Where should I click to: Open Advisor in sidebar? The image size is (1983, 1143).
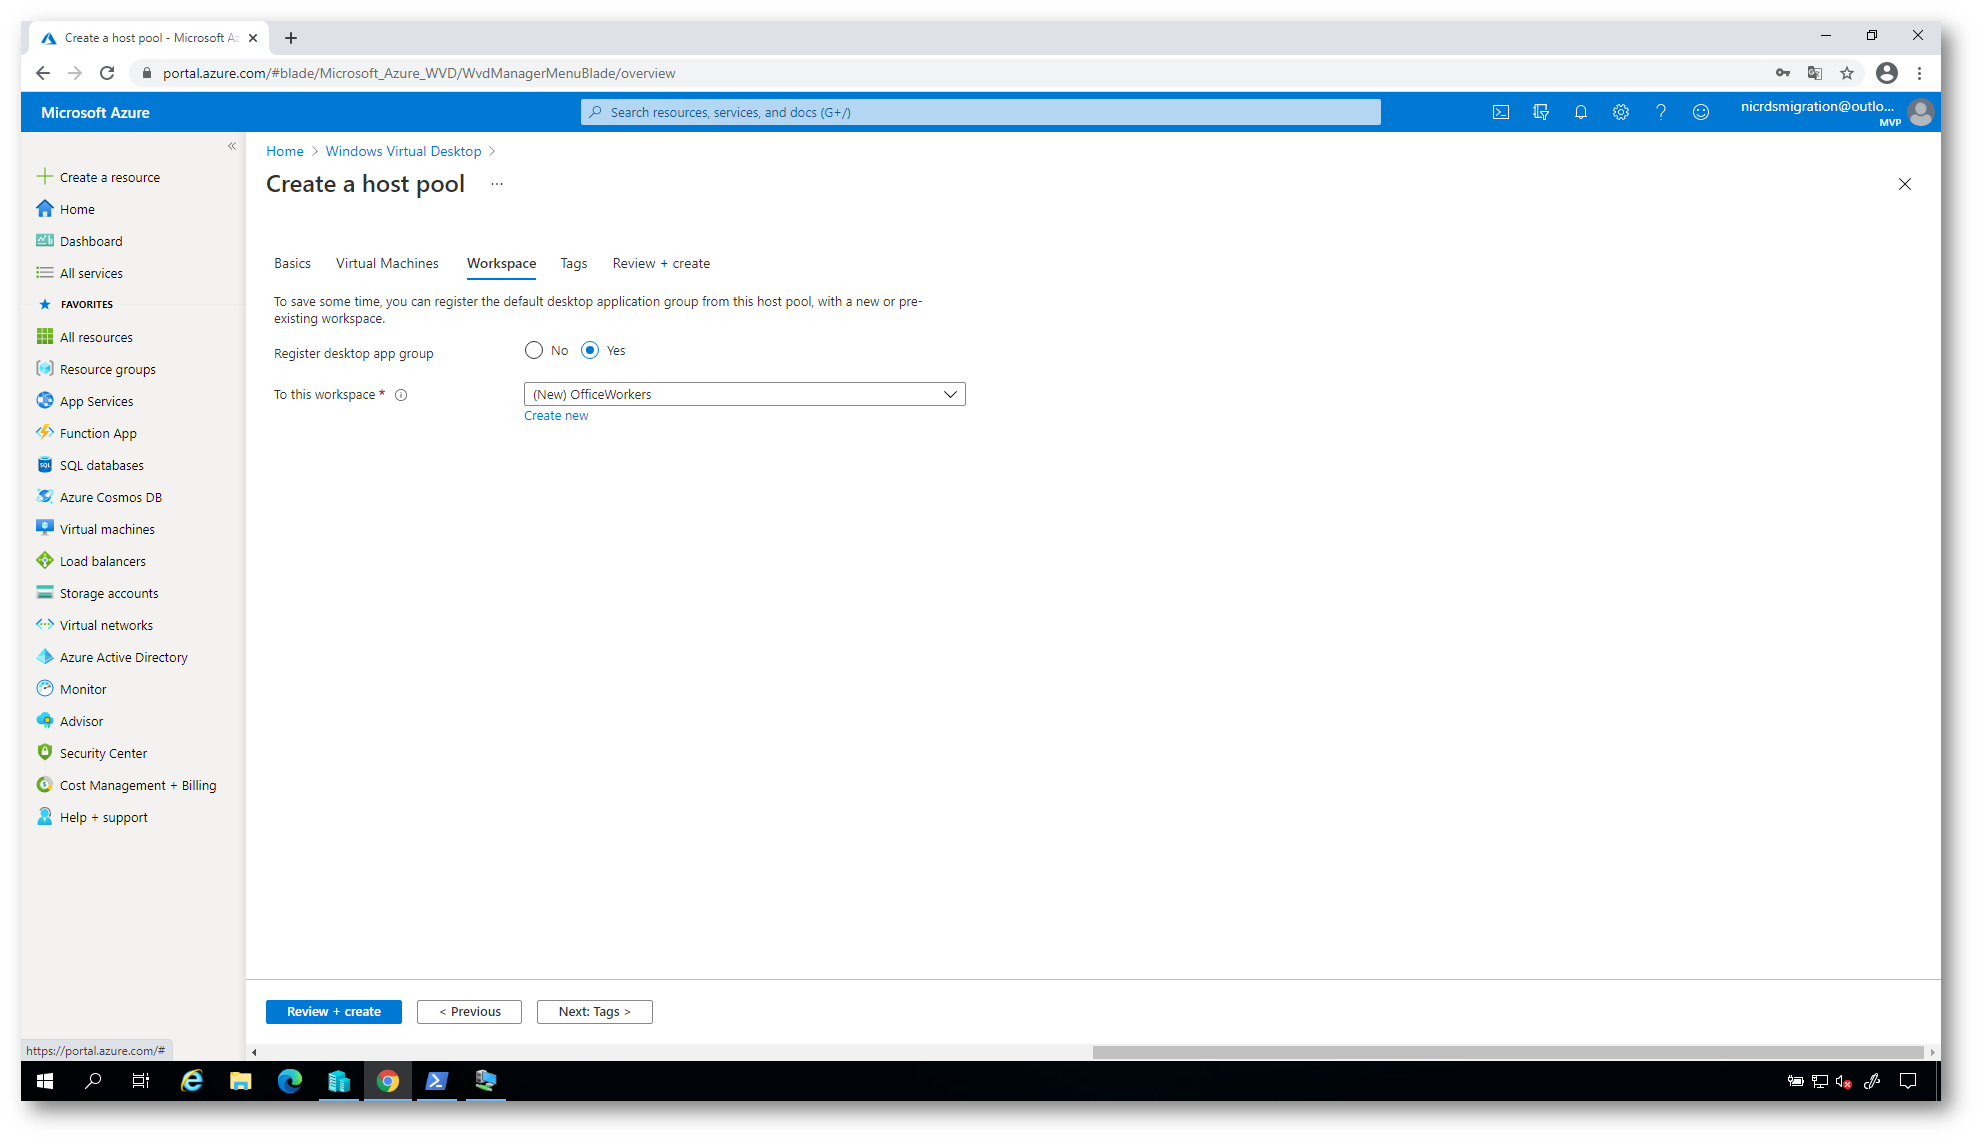click(70, 721)
